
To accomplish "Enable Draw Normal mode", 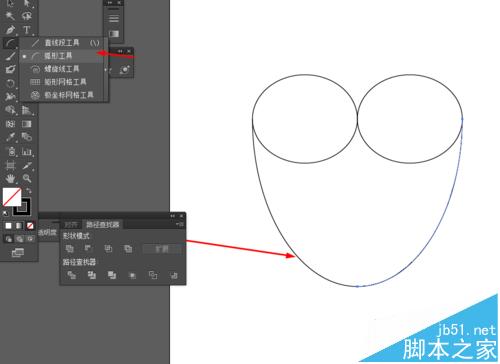I will pos(9,239).
